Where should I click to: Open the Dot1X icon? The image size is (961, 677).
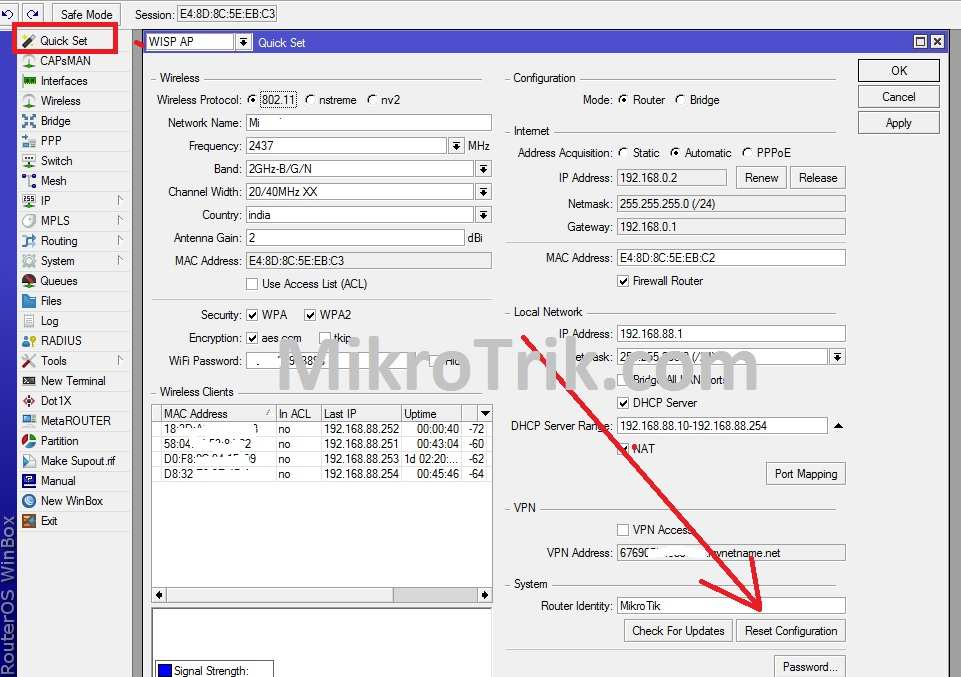pos(29,401)
